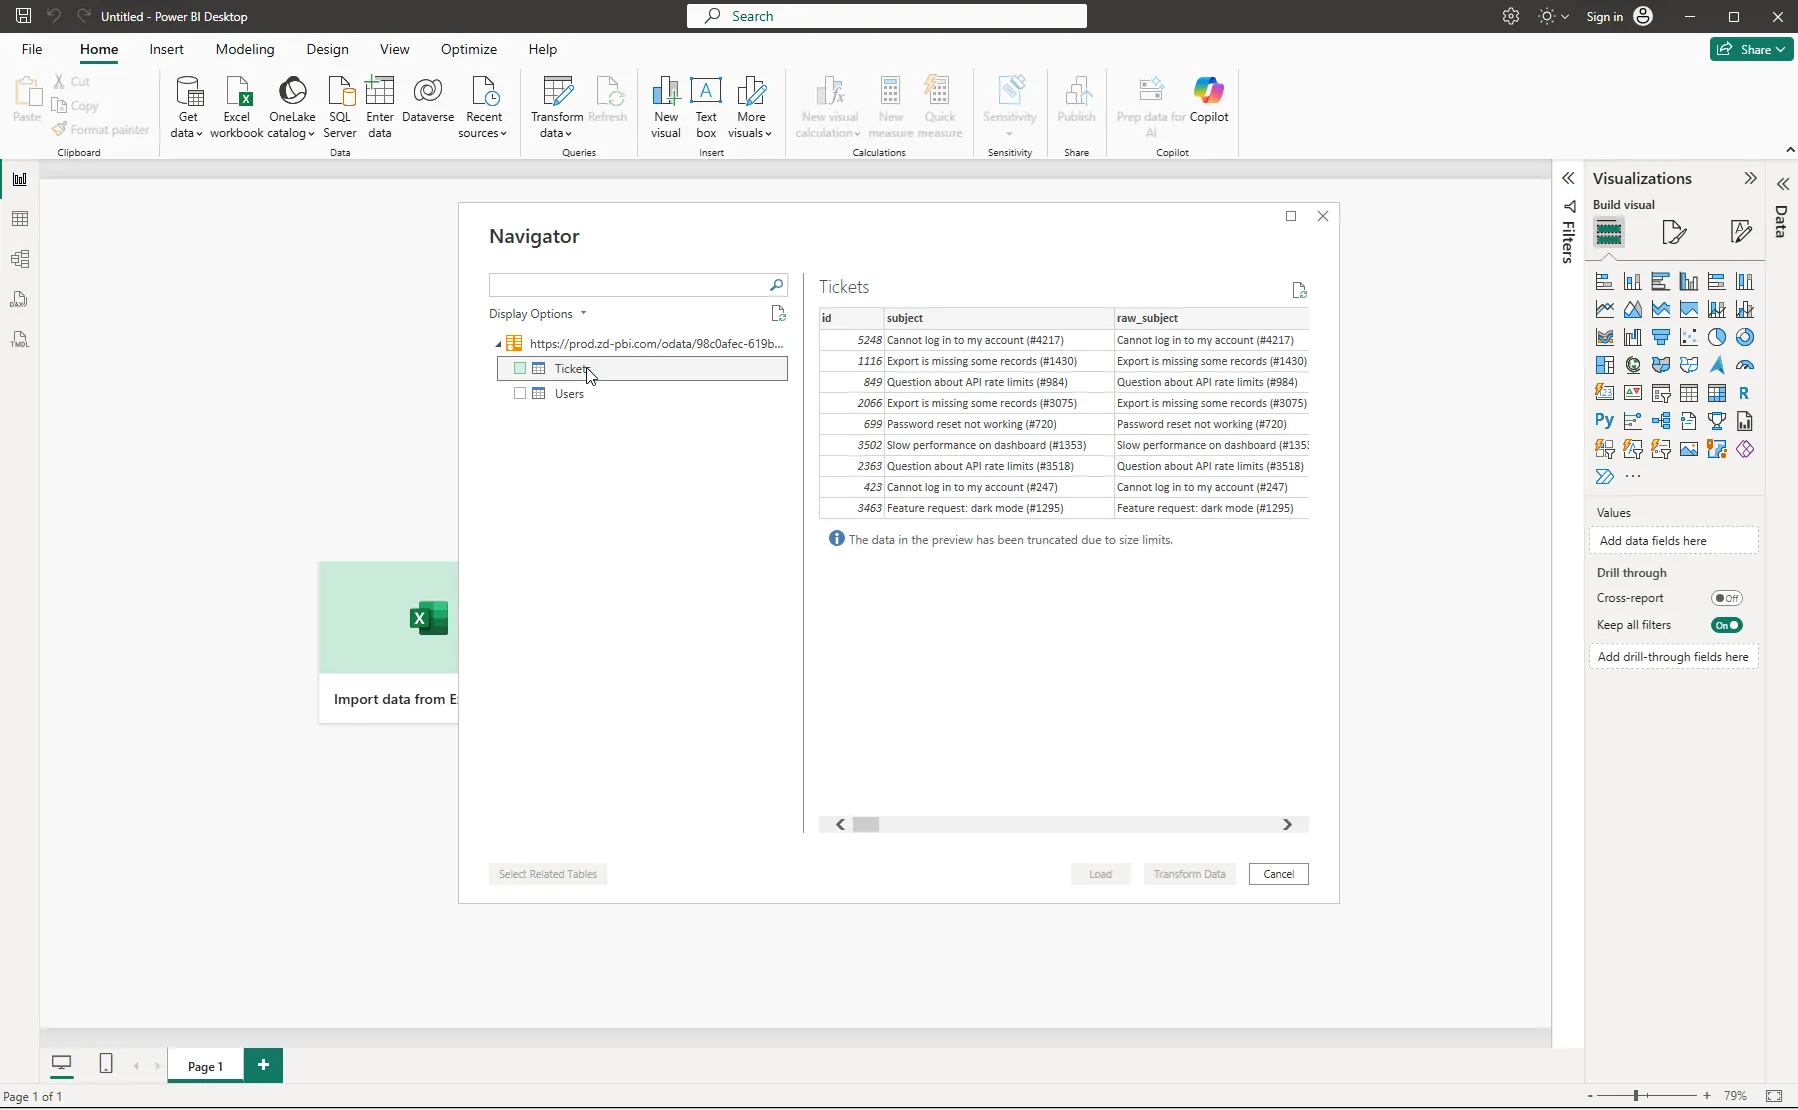Viewport: 1798px width, 1110px height.
Task: Switch to Table view in sidebar
Action: click(x=20, y=219)
